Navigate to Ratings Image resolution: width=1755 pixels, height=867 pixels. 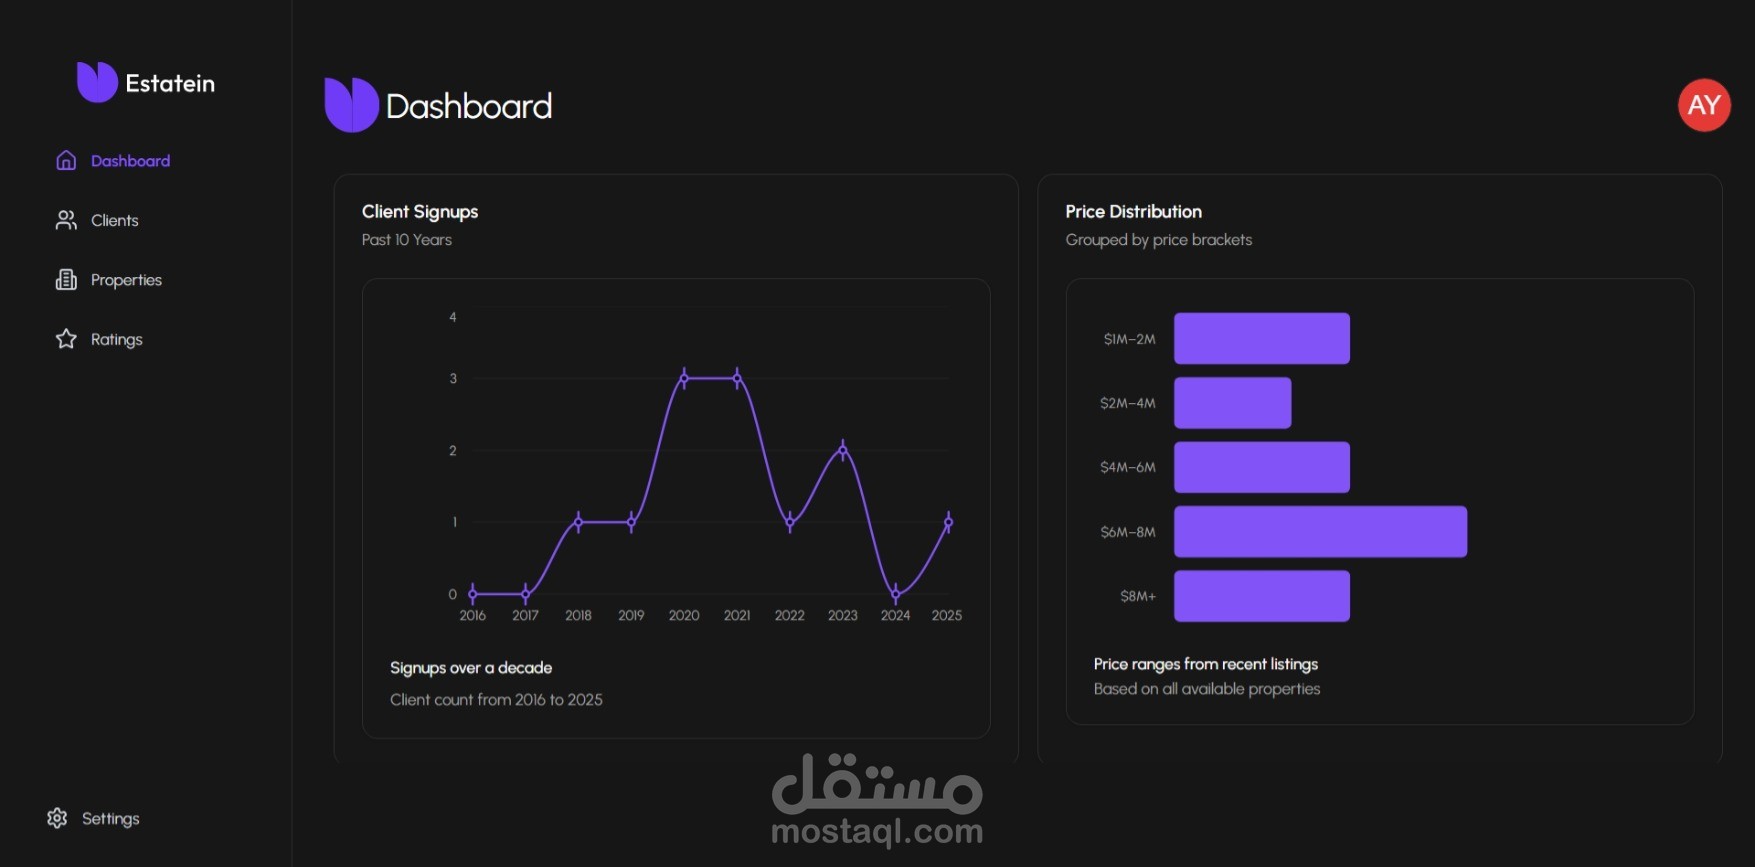pos(116,340)
